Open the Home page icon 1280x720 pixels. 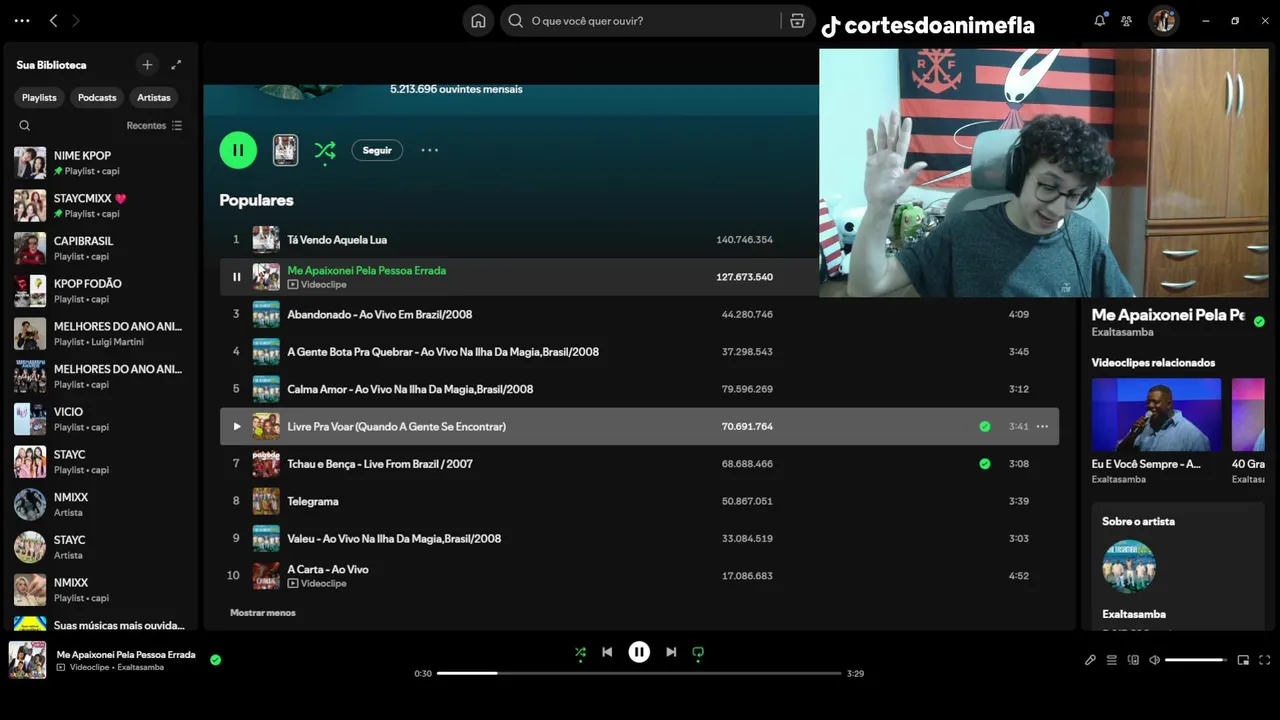[x=478, y=20]
